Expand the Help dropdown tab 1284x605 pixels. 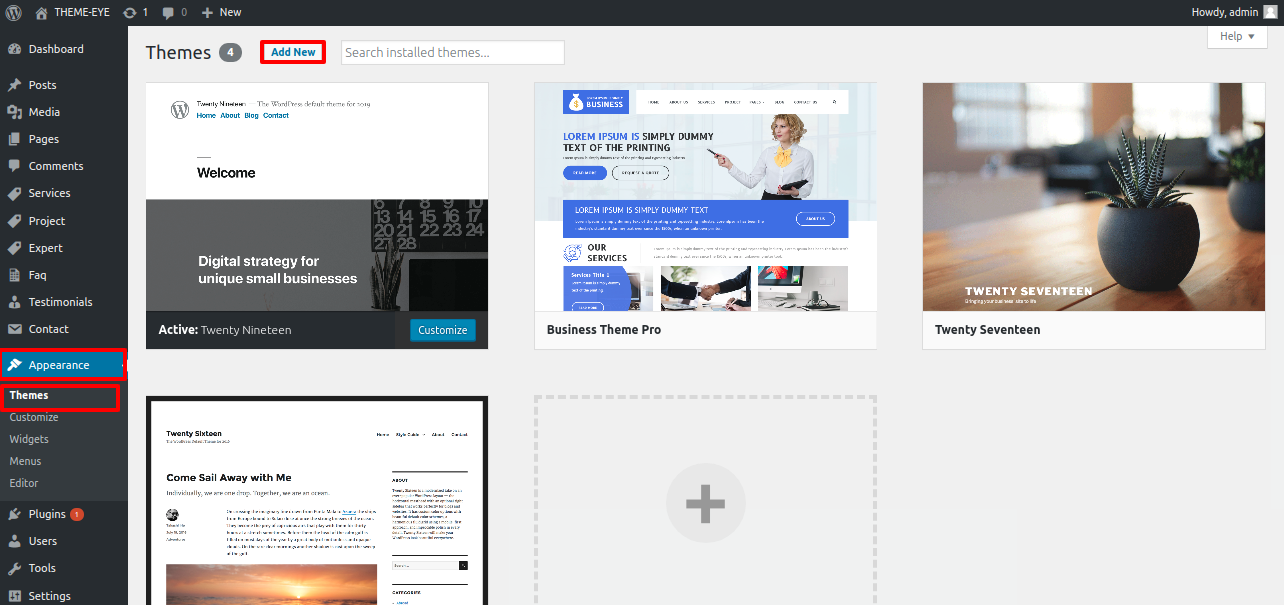[1237, 36]
